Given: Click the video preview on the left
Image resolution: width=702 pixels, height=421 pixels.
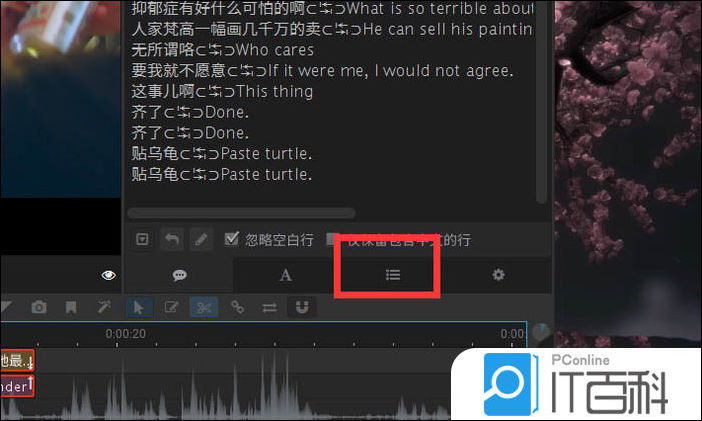Looking at the screenshot, I should [60, 99].
